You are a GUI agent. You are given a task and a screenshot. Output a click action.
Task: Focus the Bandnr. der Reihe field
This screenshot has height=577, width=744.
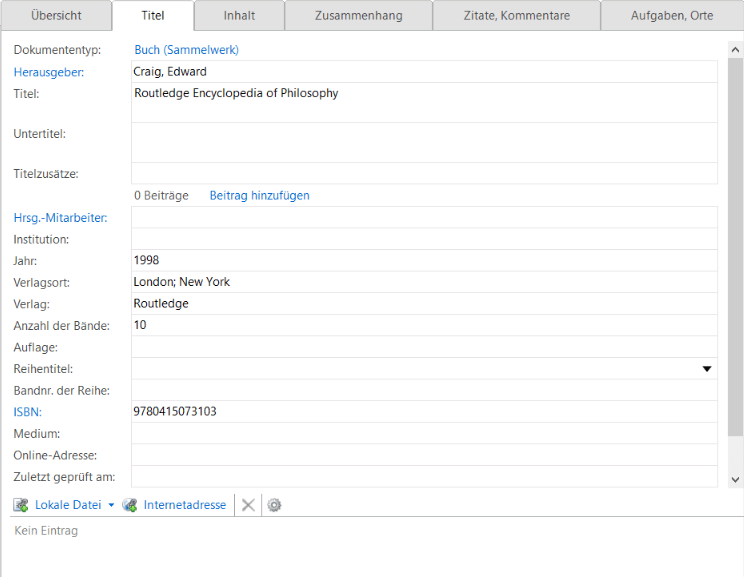424,390
